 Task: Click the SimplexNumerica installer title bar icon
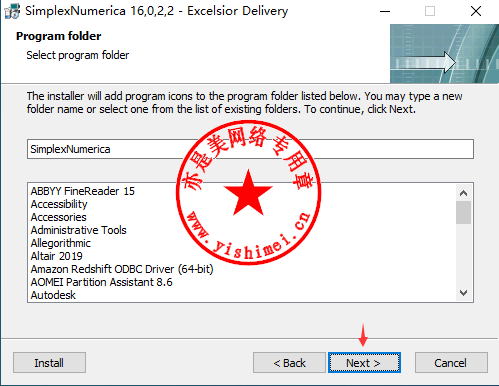(12, 11)
